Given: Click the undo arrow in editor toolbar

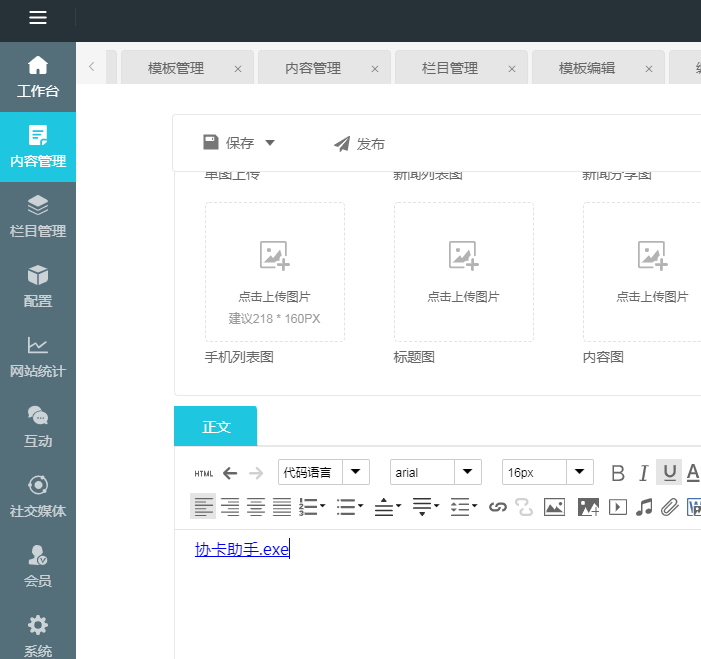Looking at the screenshot, I should pos(230,473).
